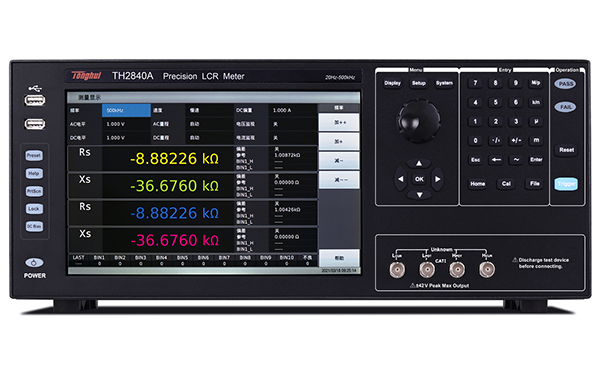
Task: Hit the blue Trigger button
Action: click(x=566, y=184)
